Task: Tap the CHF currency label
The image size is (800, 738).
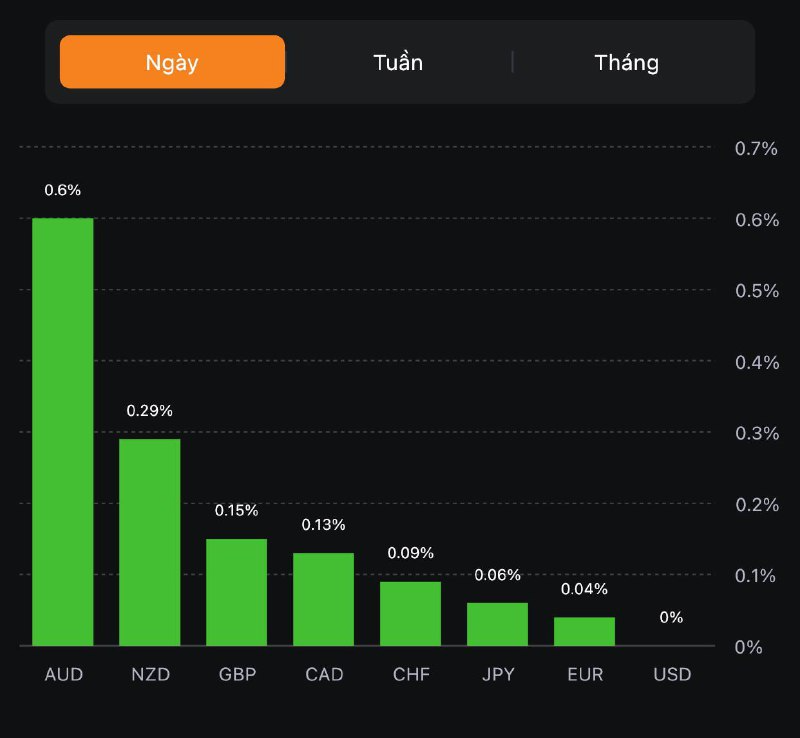Action: 411,674
